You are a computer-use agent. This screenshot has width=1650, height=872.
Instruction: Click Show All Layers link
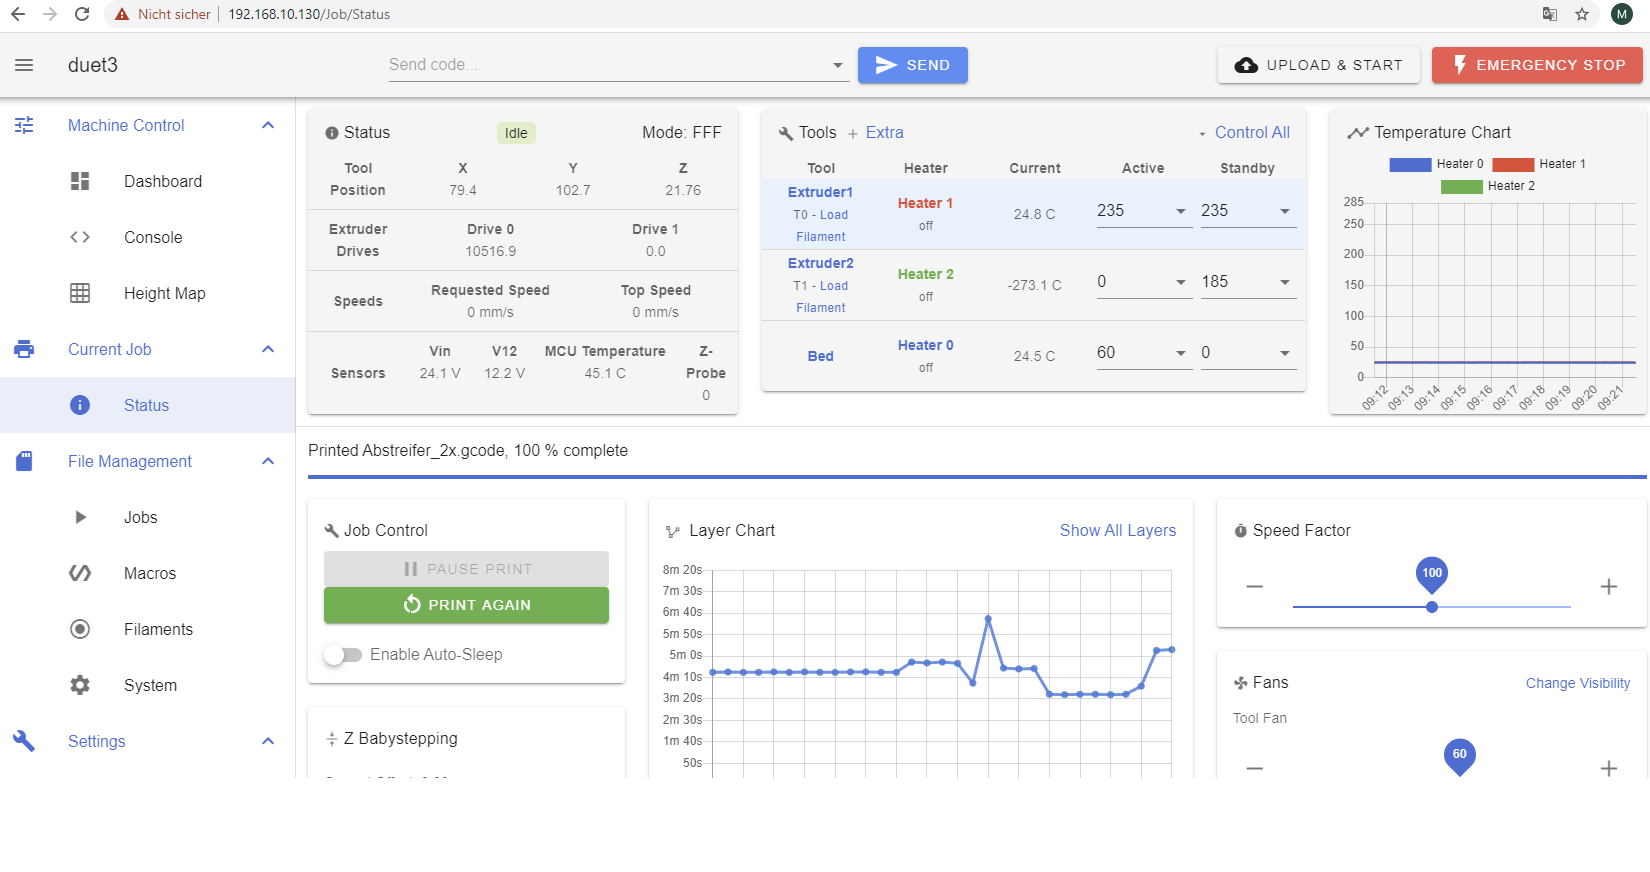1118,531
